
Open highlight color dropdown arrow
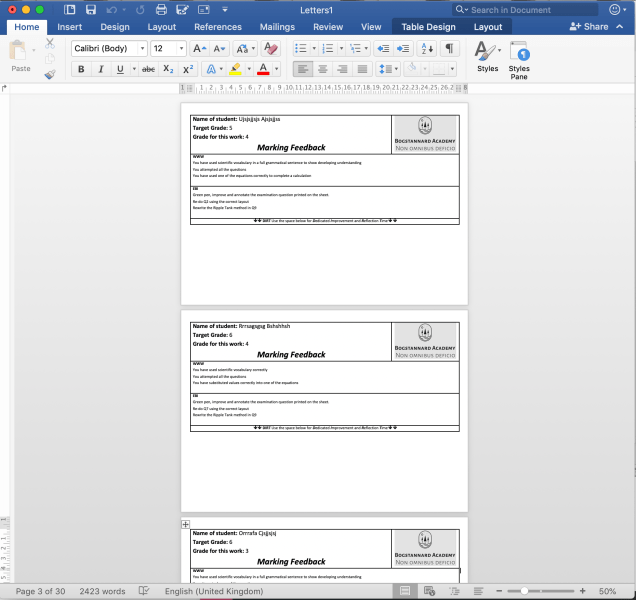tap(249, 69)
